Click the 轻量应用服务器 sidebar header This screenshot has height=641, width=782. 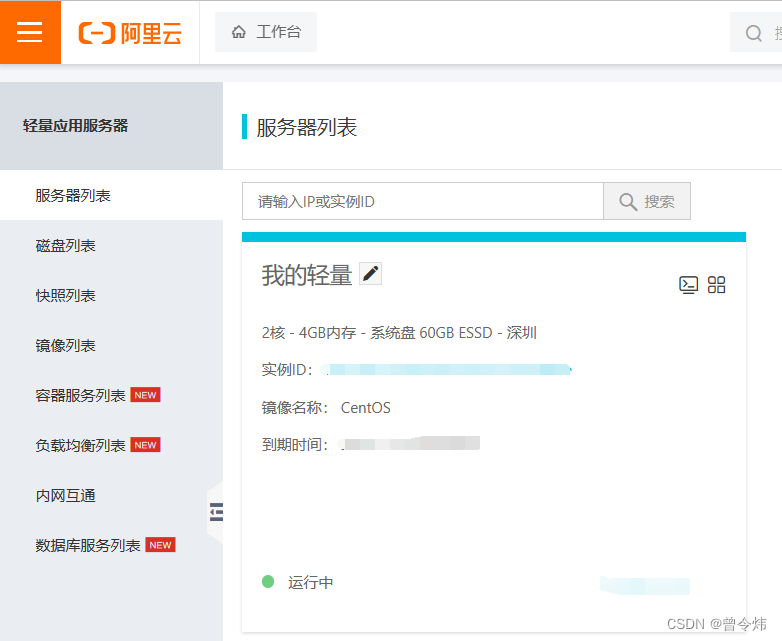tap(75, 126)
